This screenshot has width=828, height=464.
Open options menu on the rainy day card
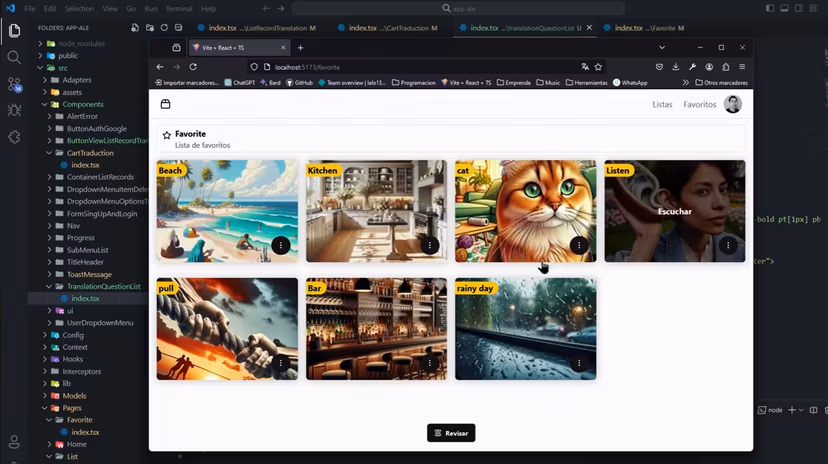[x=579, y=363]
